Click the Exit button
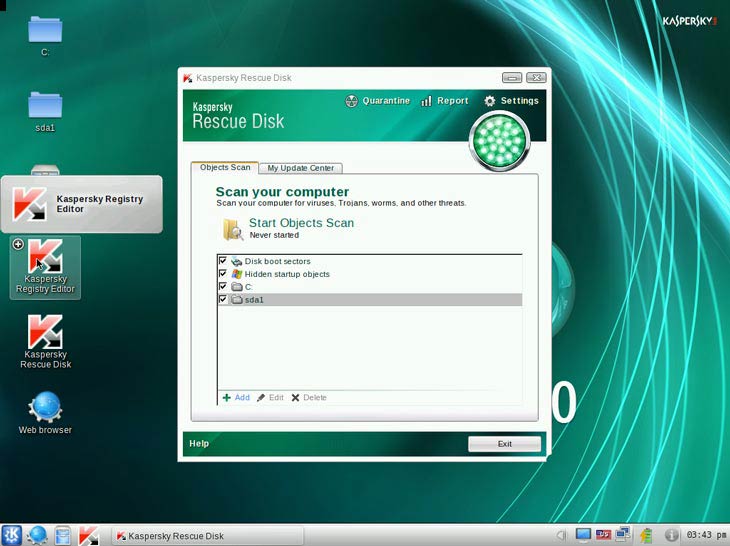730x546 pixels. (505, 444)
